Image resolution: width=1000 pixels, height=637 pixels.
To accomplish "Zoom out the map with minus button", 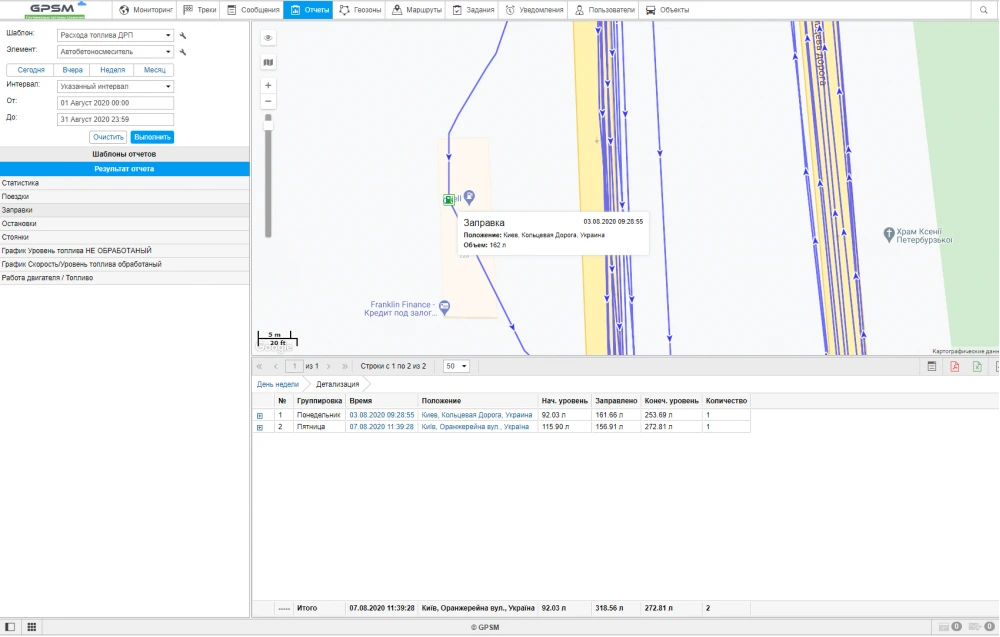I will click(268, 102).
